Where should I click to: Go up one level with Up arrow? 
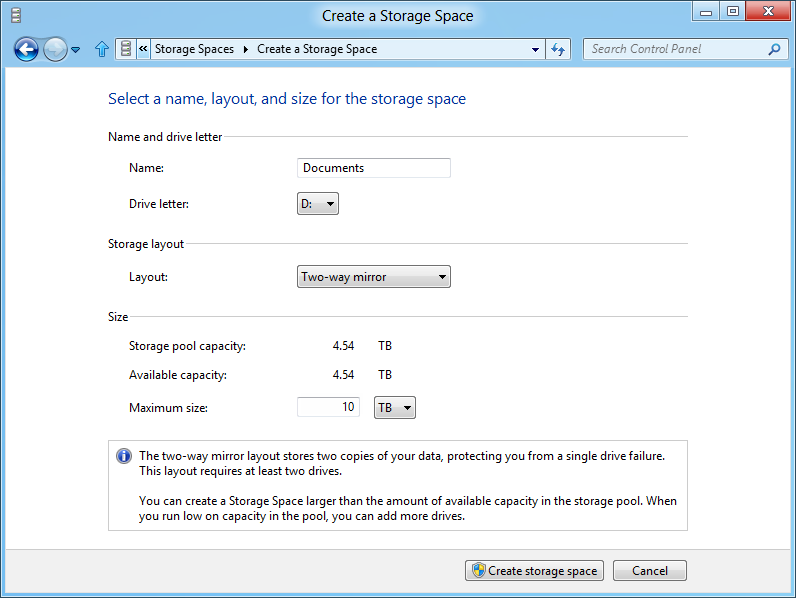click(101, 49)
